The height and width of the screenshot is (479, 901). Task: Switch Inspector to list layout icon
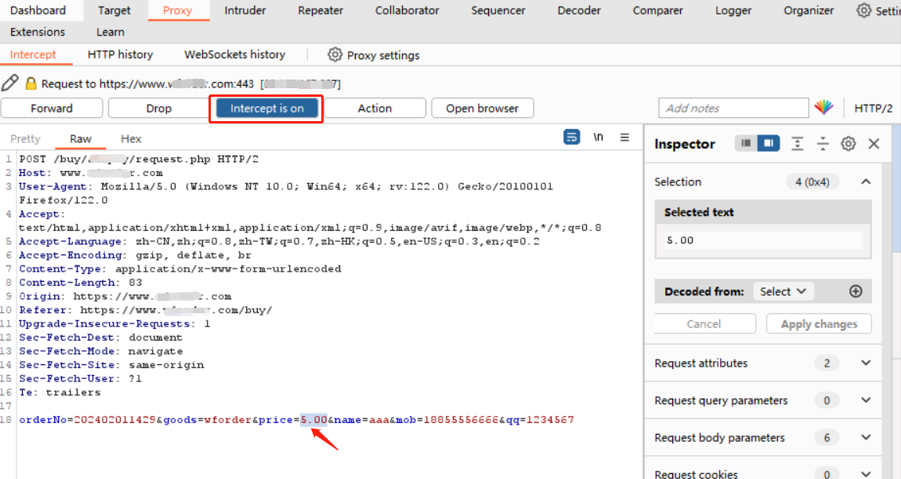point(746,144)
